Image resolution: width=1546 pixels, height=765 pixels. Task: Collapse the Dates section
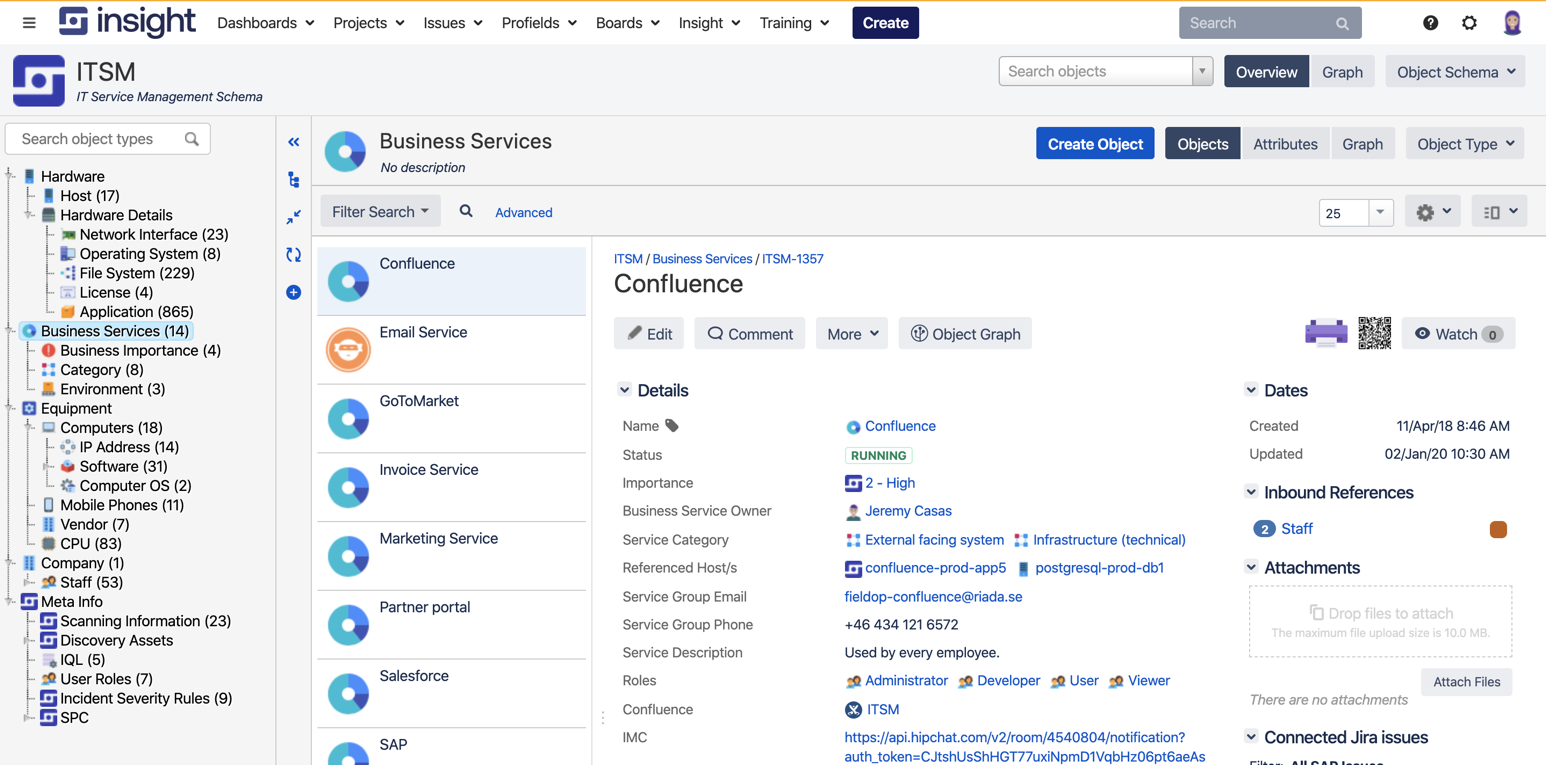pyautogui.click(x=1251, y=390)
